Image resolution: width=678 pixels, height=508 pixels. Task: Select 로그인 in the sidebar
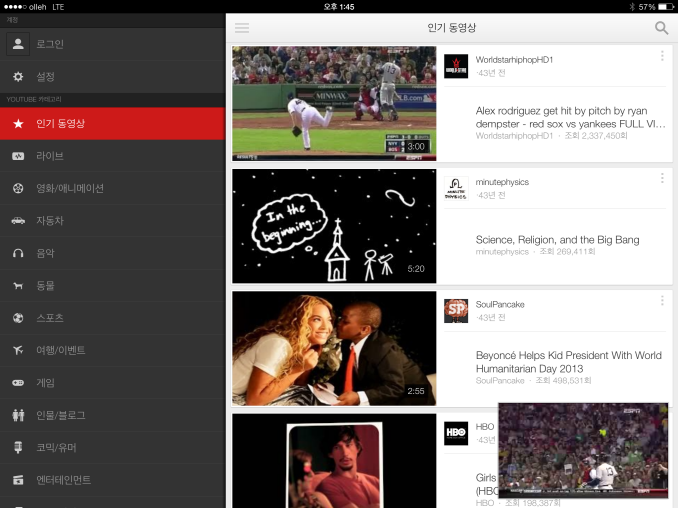coord(112,44)
